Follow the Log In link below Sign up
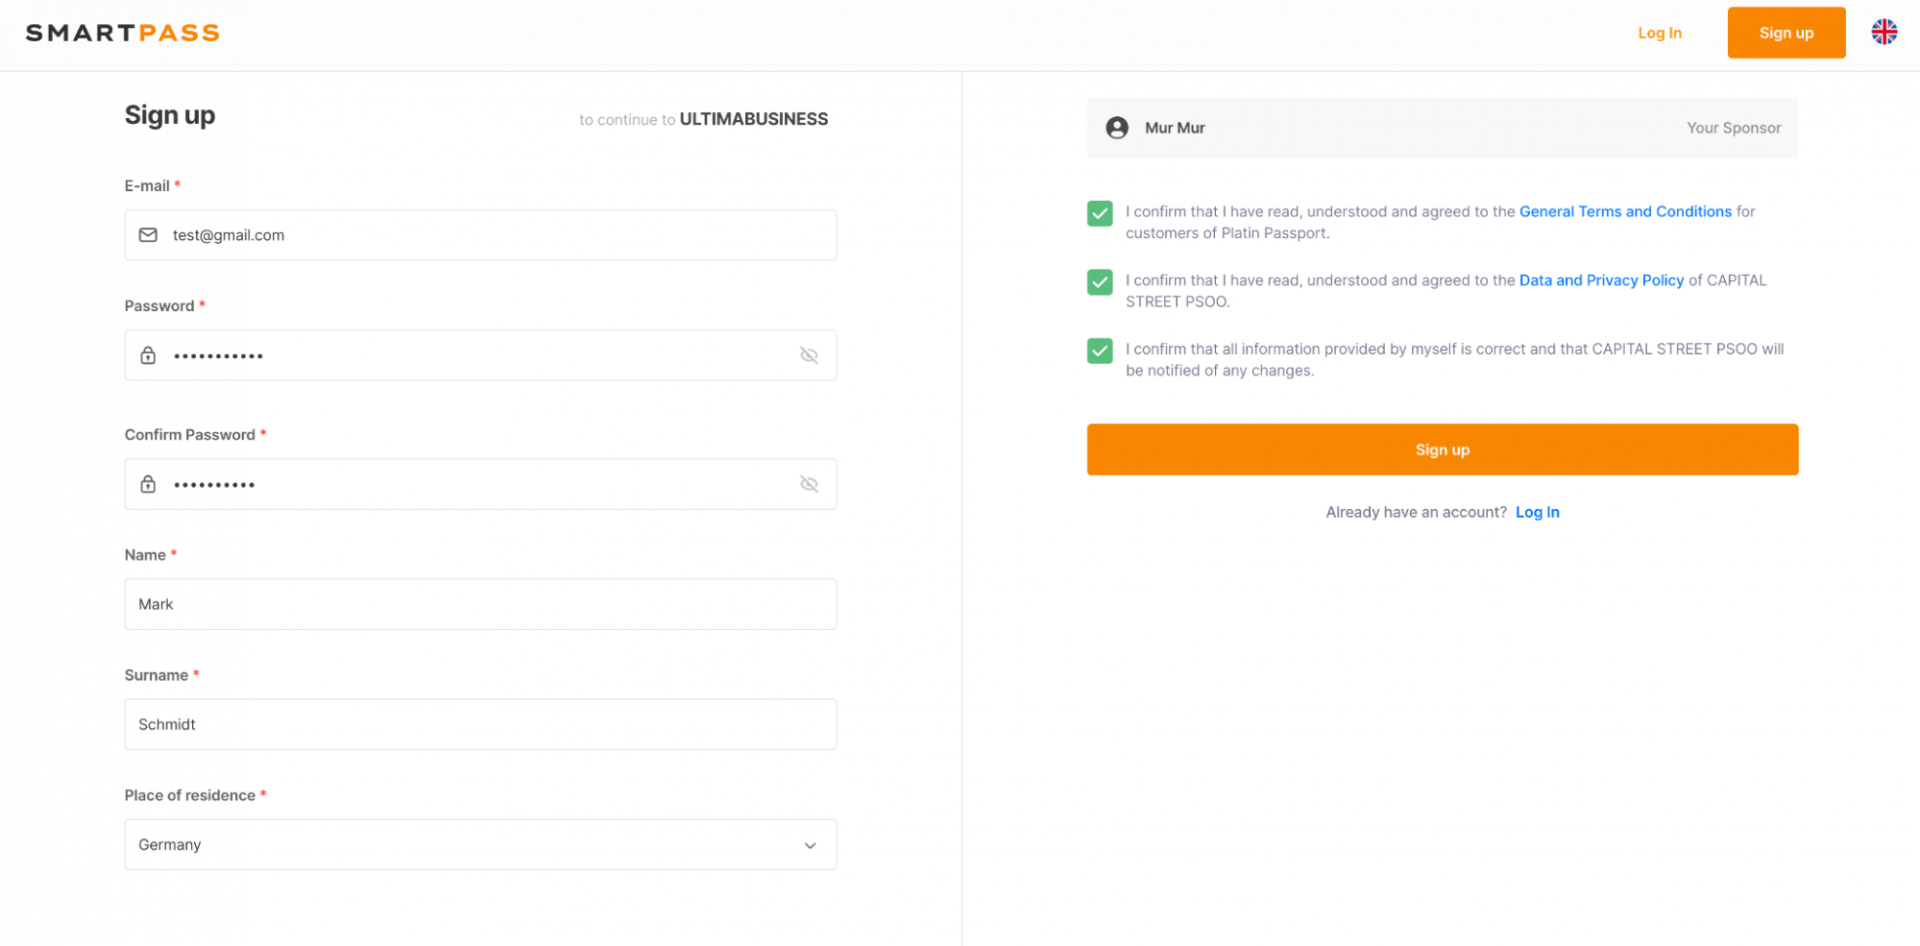 click(1537, 513)
